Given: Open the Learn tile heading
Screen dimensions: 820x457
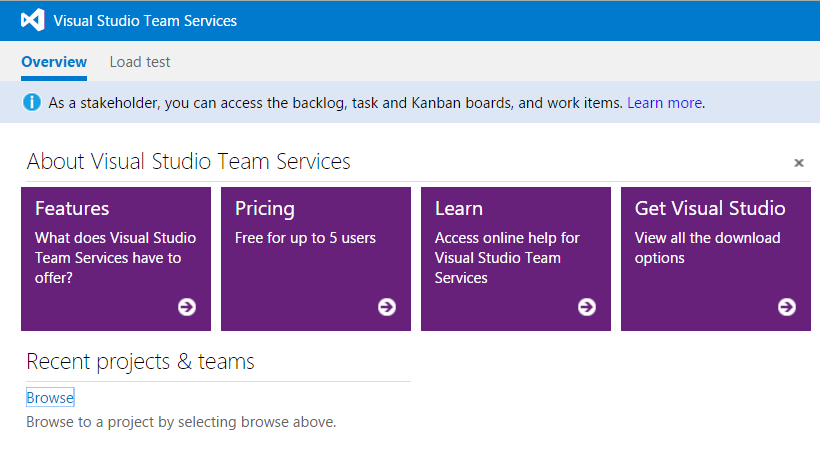Looking at the screenshot, I should [459, 208].
